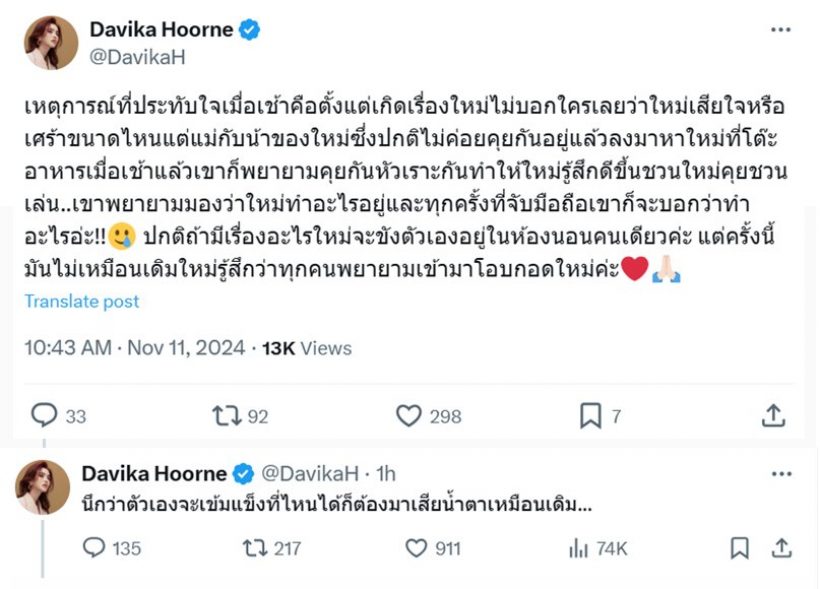820x589 pixels.
Task: Click the Translate post link
Action: (x=82, y=301)
